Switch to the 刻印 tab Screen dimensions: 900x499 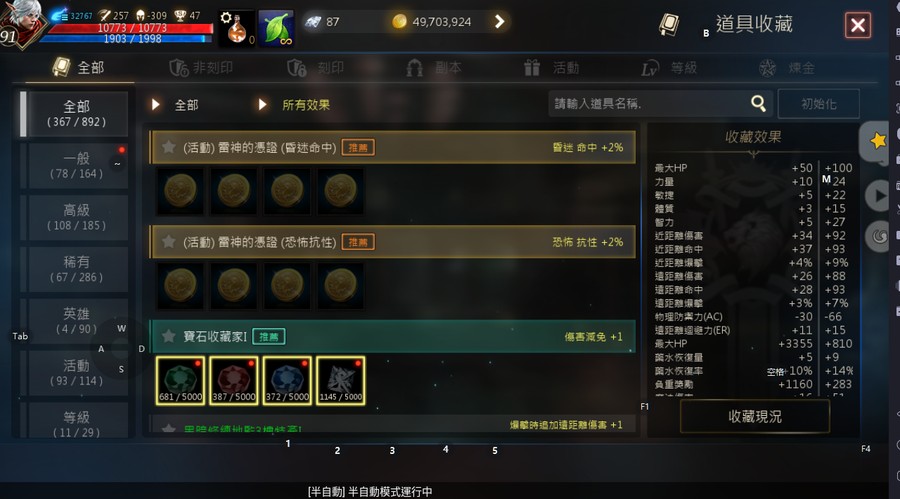click(316, 68)
